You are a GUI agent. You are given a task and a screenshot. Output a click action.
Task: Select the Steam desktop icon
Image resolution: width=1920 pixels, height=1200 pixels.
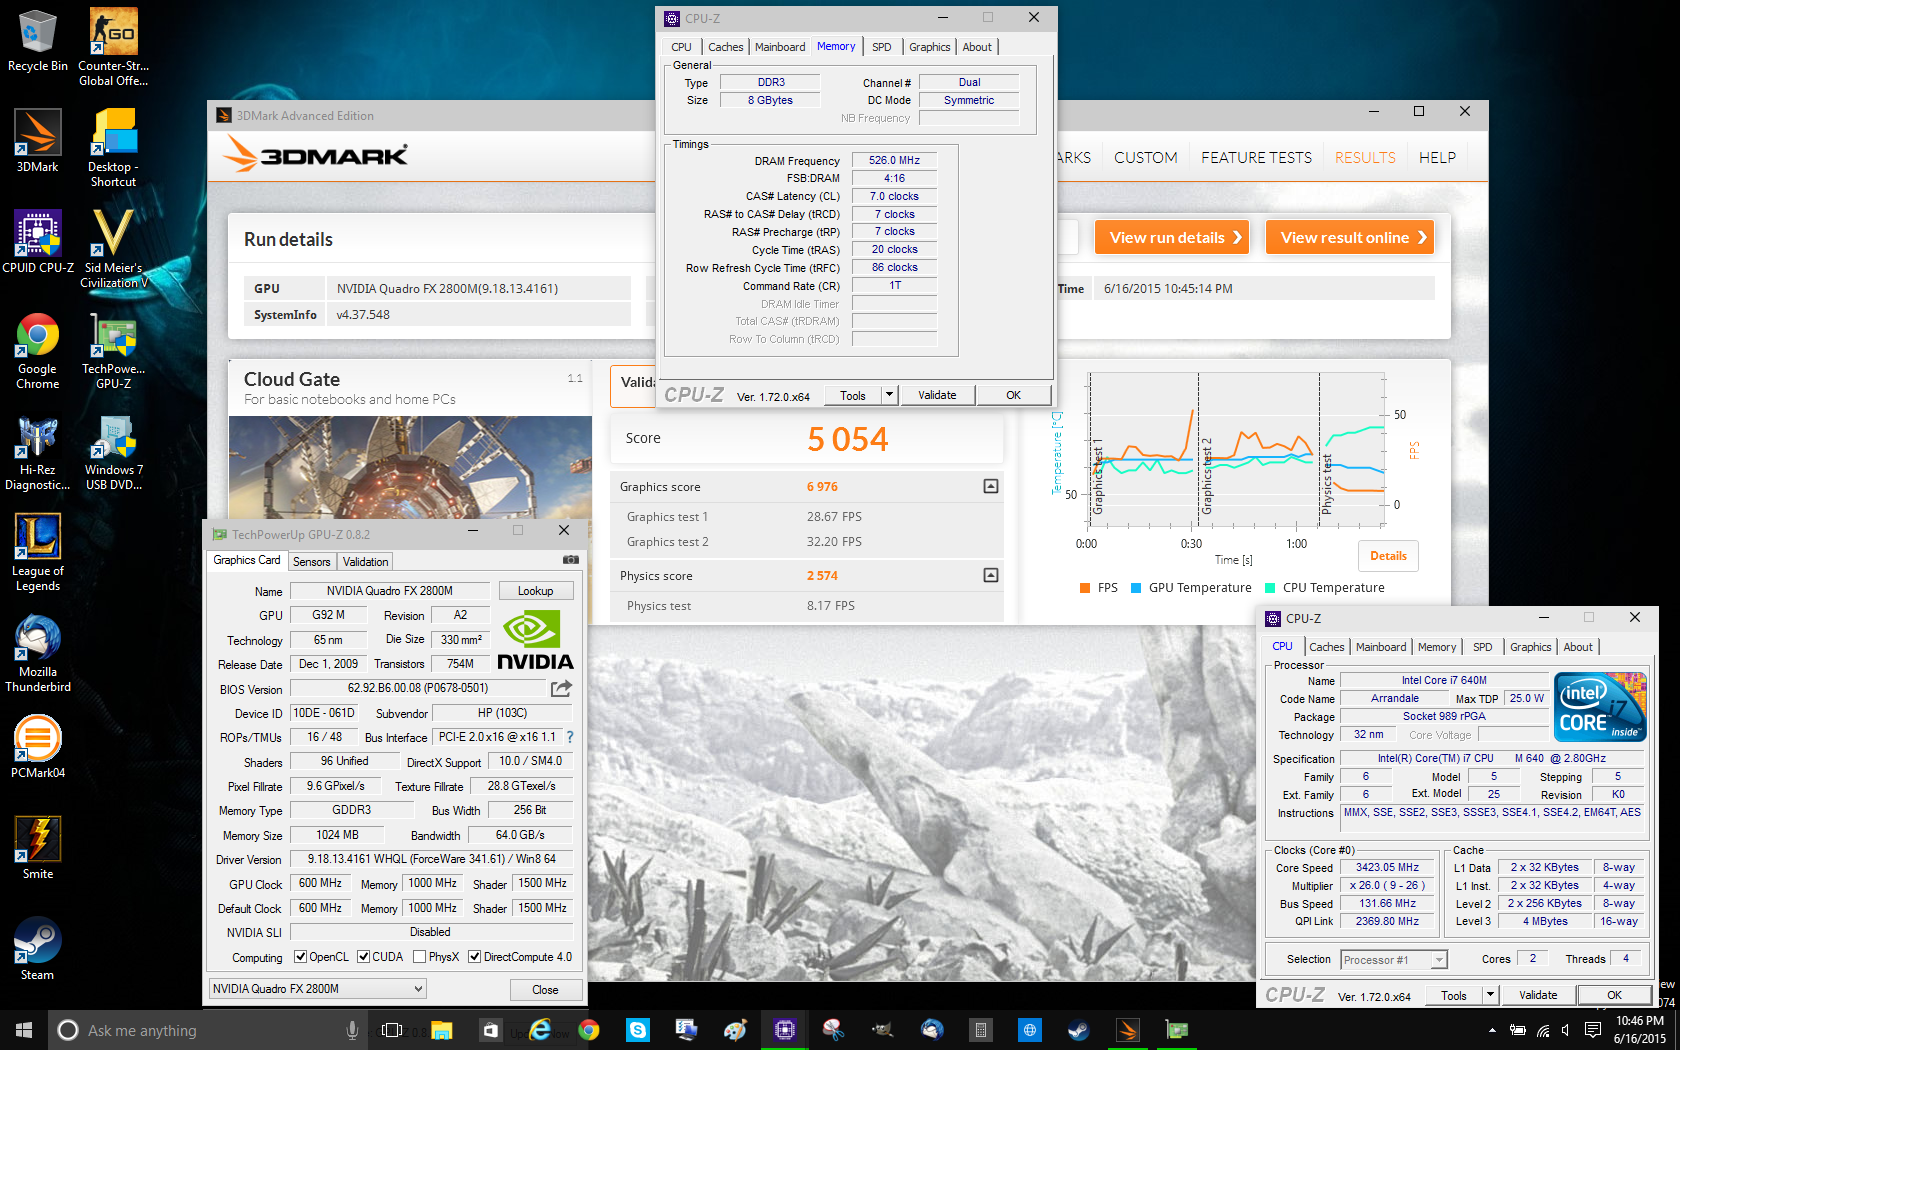(37, 949)
